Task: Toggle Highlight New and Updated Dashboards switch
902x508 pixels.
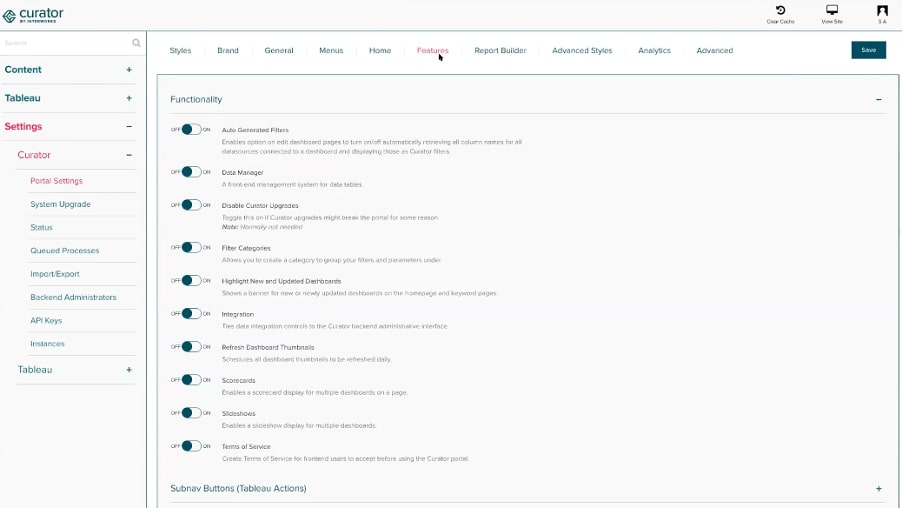Action: click(191, 281)
